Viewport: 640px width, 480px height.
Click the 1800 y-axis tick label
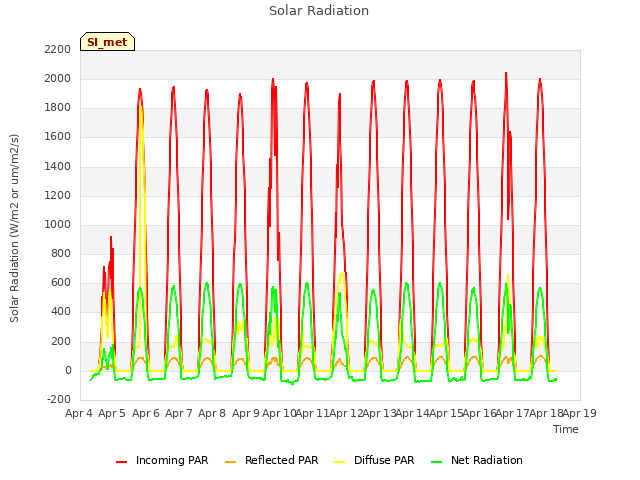pos(58,108)
